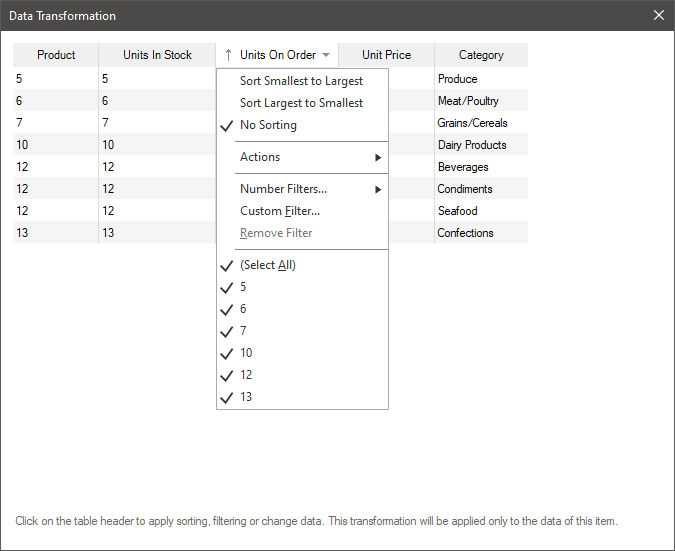Close the Data Transformation dialog
Screen dimensions: 675x551
[658, 15]
